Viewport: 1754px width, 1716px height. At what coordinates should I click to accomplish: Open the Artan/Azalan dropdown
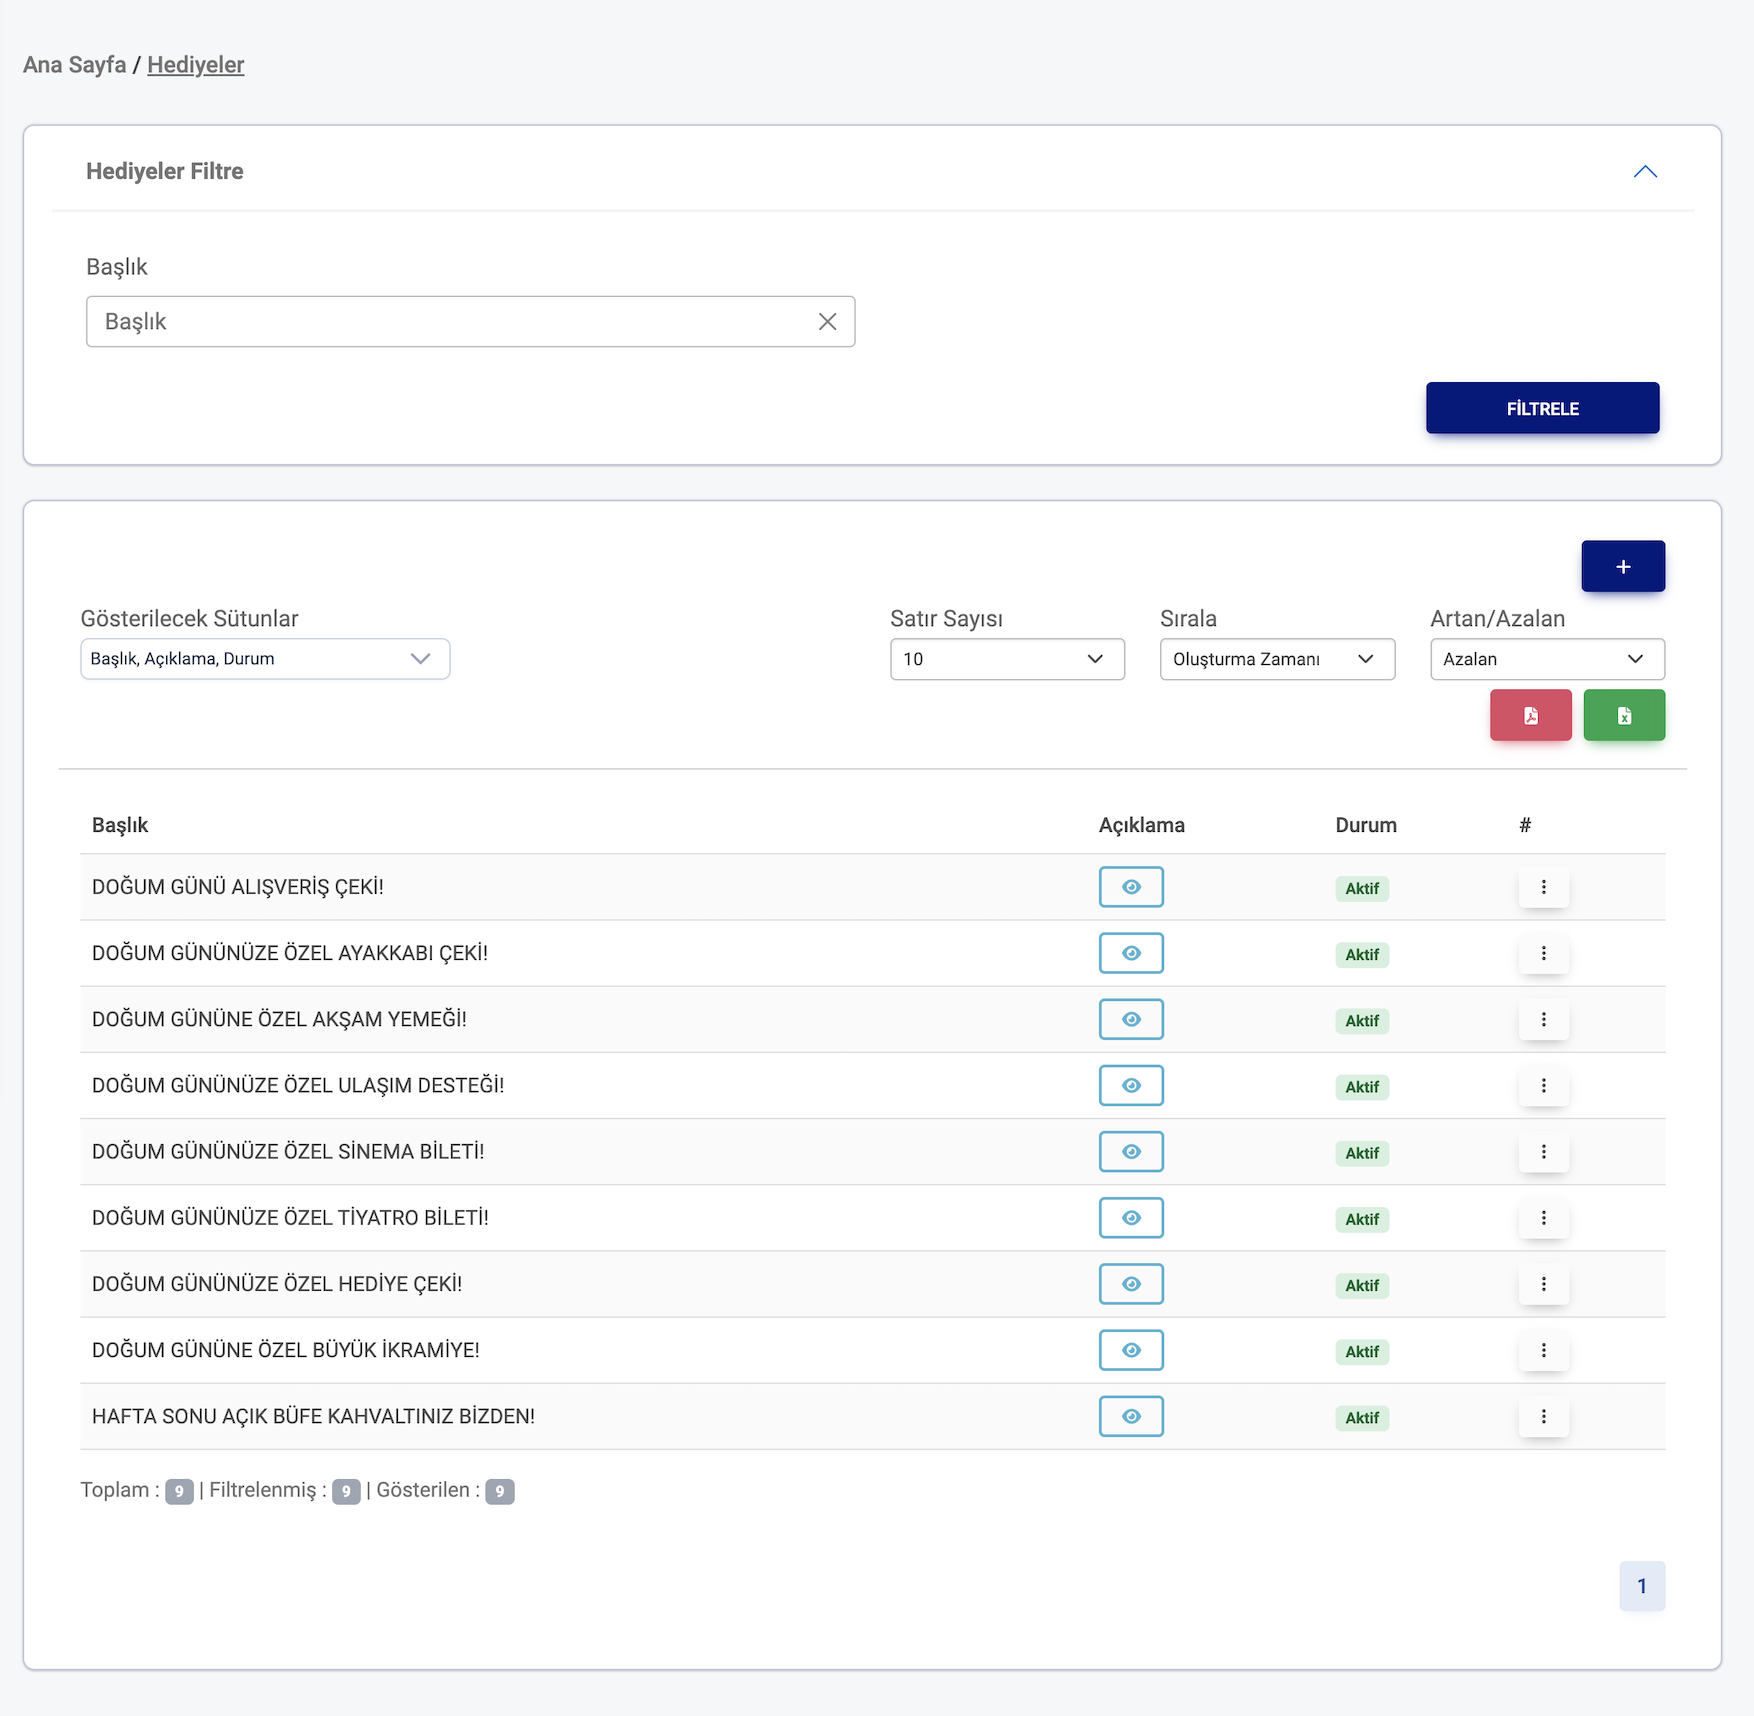[1547, 659]
